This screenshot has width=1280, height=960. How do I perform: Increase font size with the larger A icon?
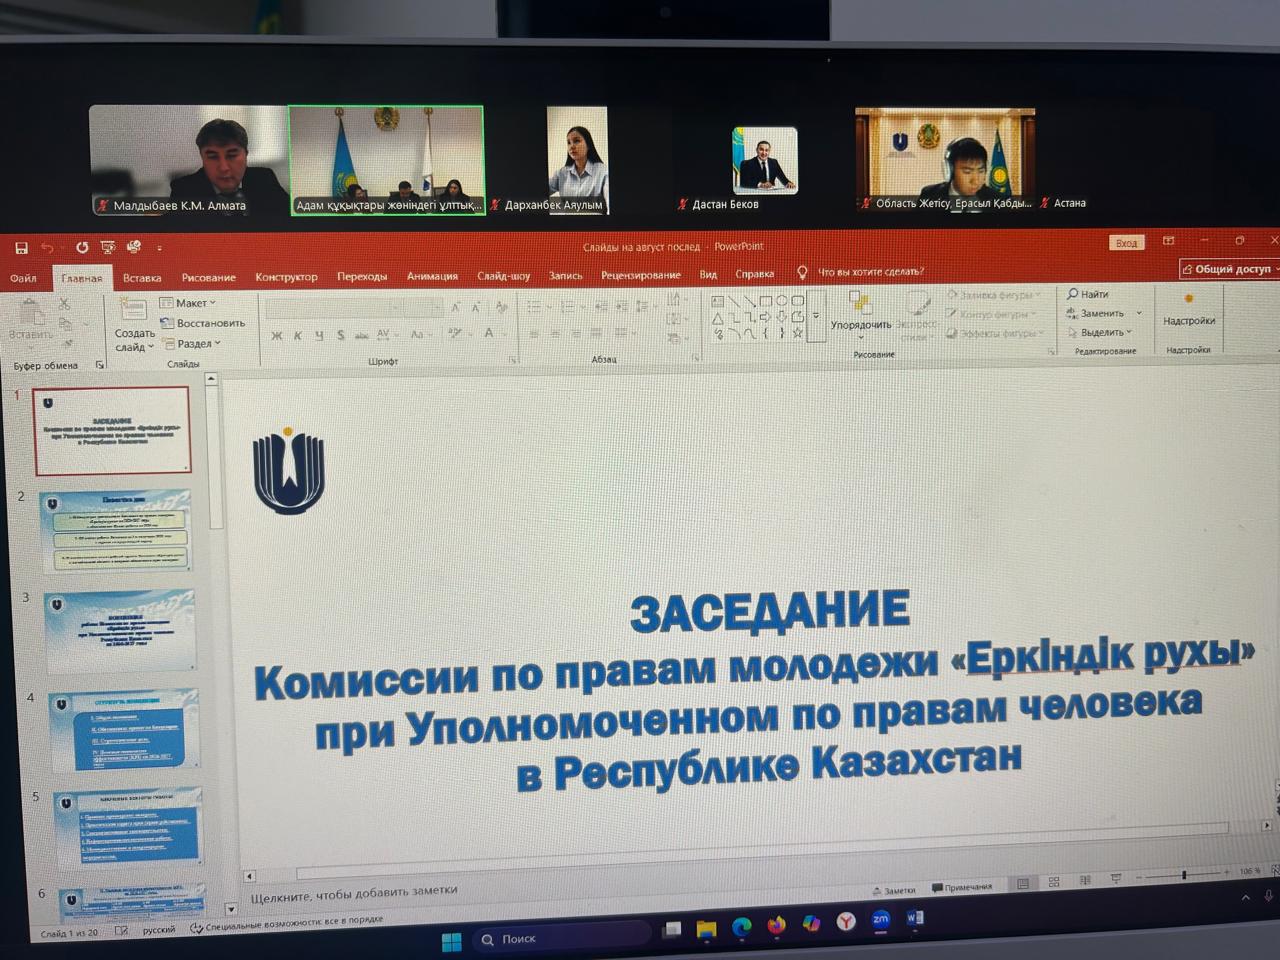click(455, 308)
